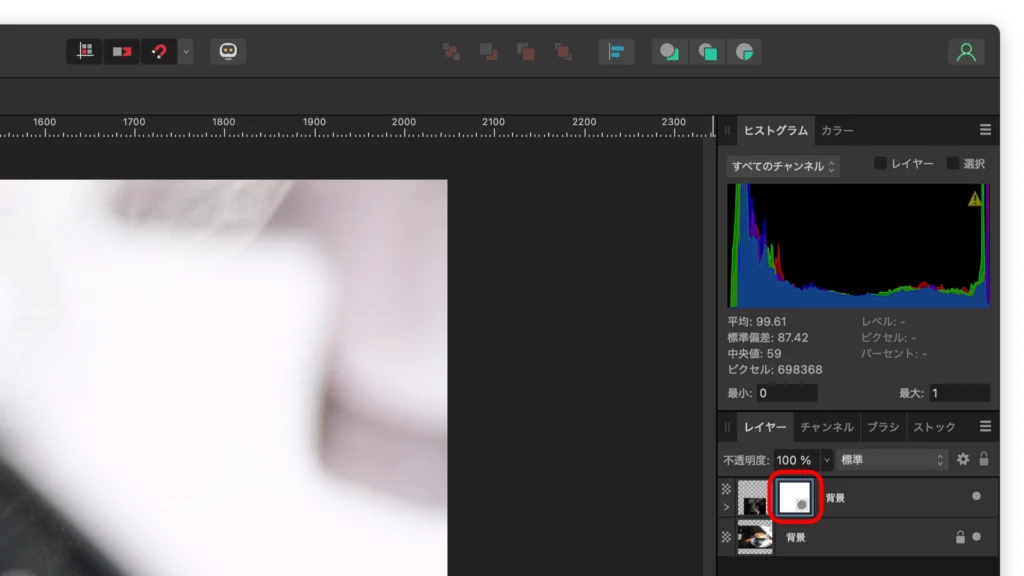
Task: Open the 標準 blend mode dropdown
Action: coord(892,460)
